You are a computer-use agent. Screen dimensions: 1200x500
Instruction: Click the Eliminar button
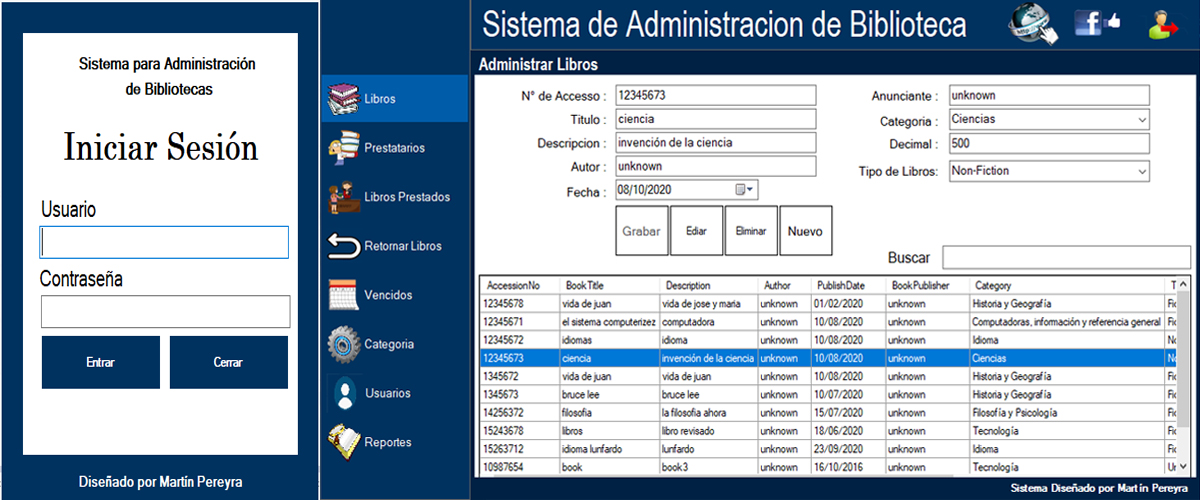(x=750, y=231)
